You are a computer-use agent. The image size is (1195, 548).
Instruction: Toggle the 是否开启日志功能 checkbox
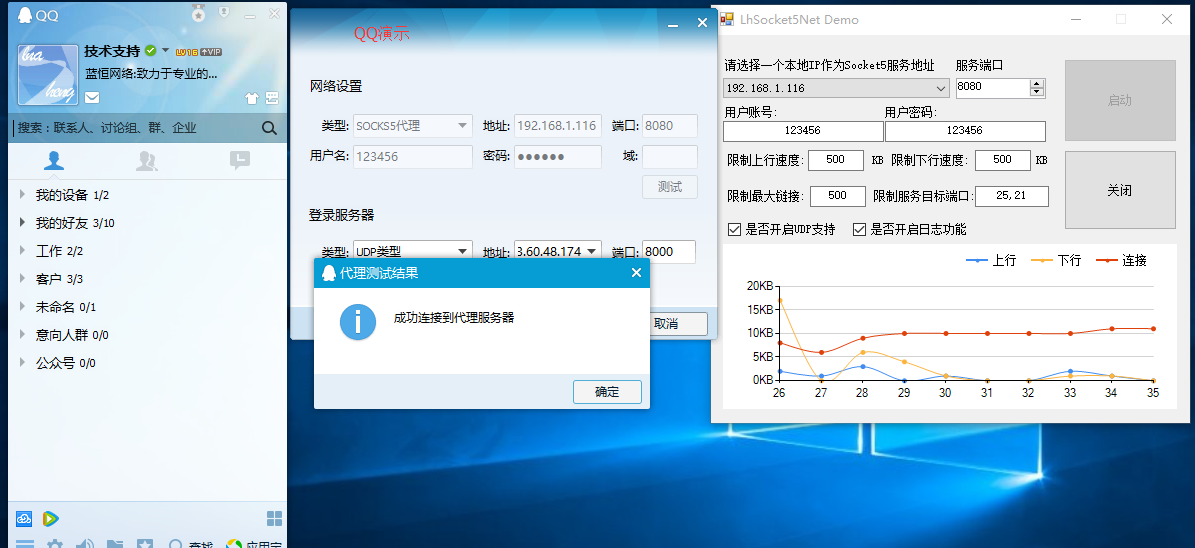(x=859, y=229)
